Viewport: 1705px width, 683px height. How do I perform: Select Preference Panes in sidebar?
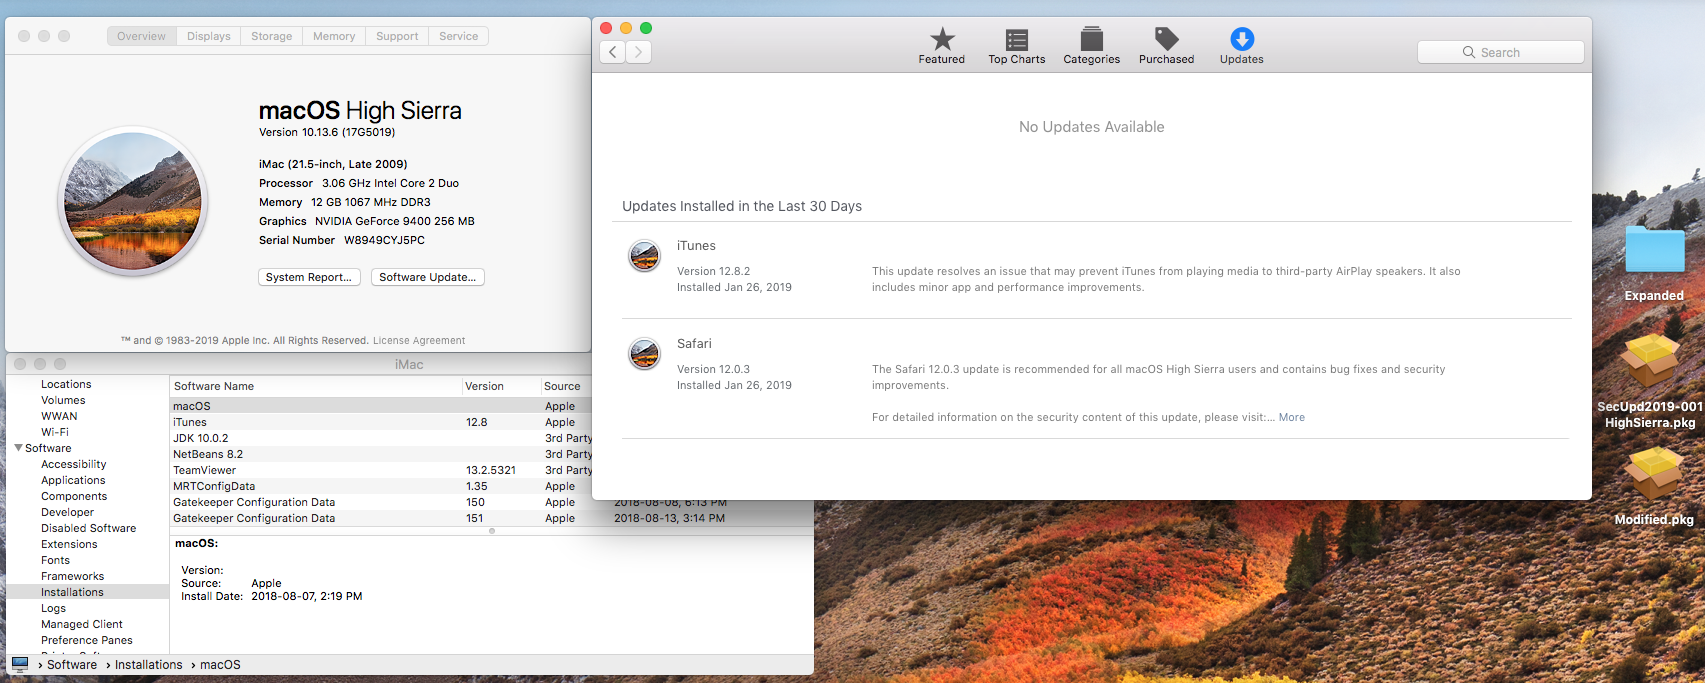(87, 640)
